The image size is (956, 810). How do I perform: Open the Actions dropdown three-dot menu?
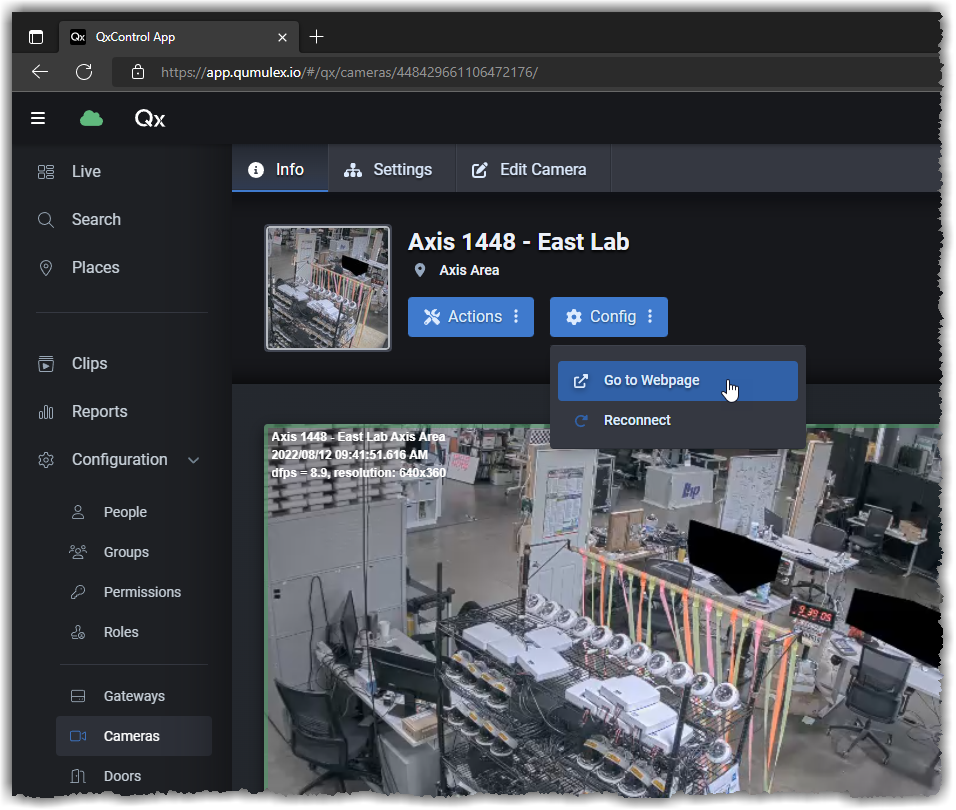pyautogui.click(x=516, y=316)
